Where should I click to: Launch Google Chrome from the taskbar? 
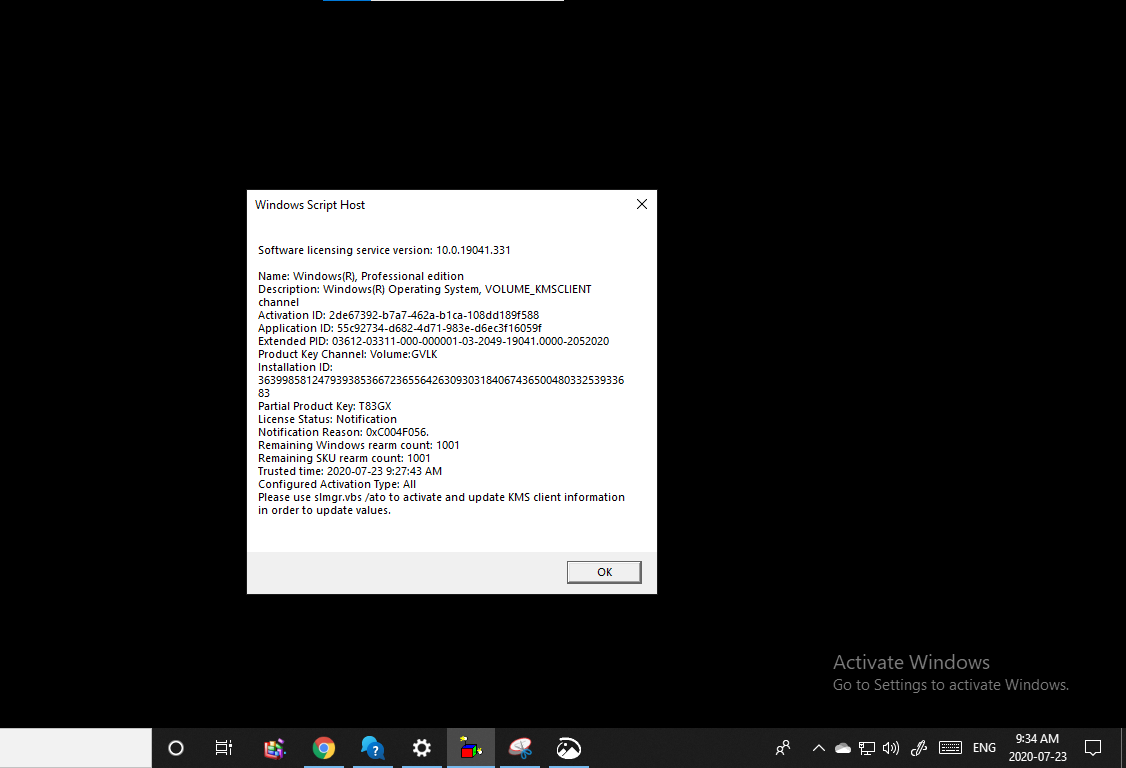click(x=324, y=749)
